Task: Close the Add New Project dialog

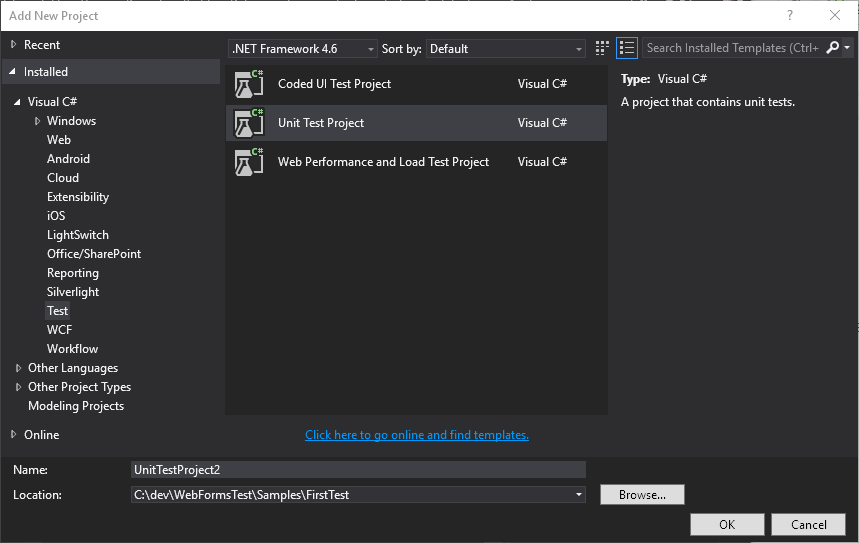Action: click(x=834, y=15)
